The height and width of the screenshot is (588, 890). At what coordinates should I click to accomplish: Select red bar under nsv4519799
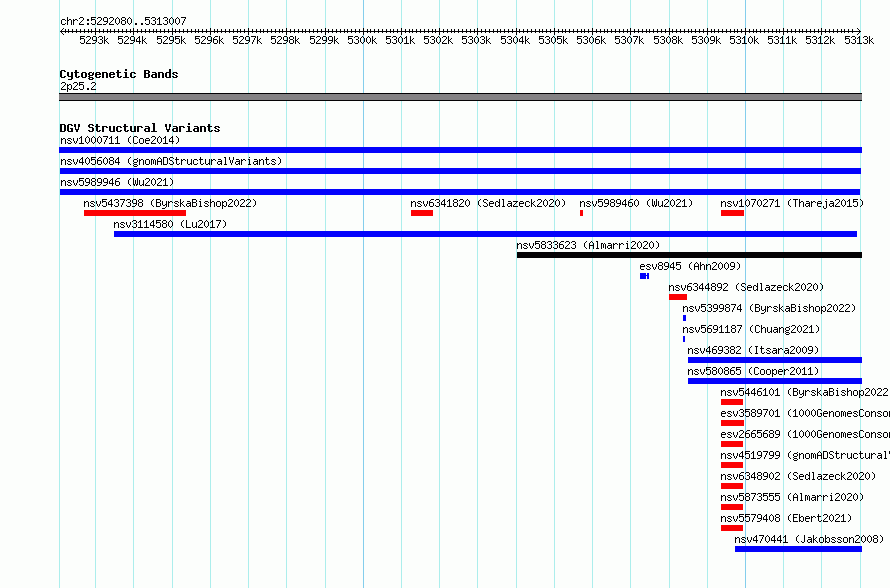click(732, 465)
